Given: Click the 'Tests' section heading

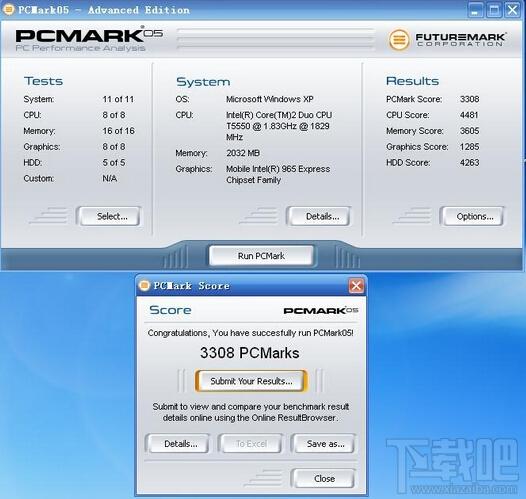Looking at the screenshot, I should [x=43, y=81].
